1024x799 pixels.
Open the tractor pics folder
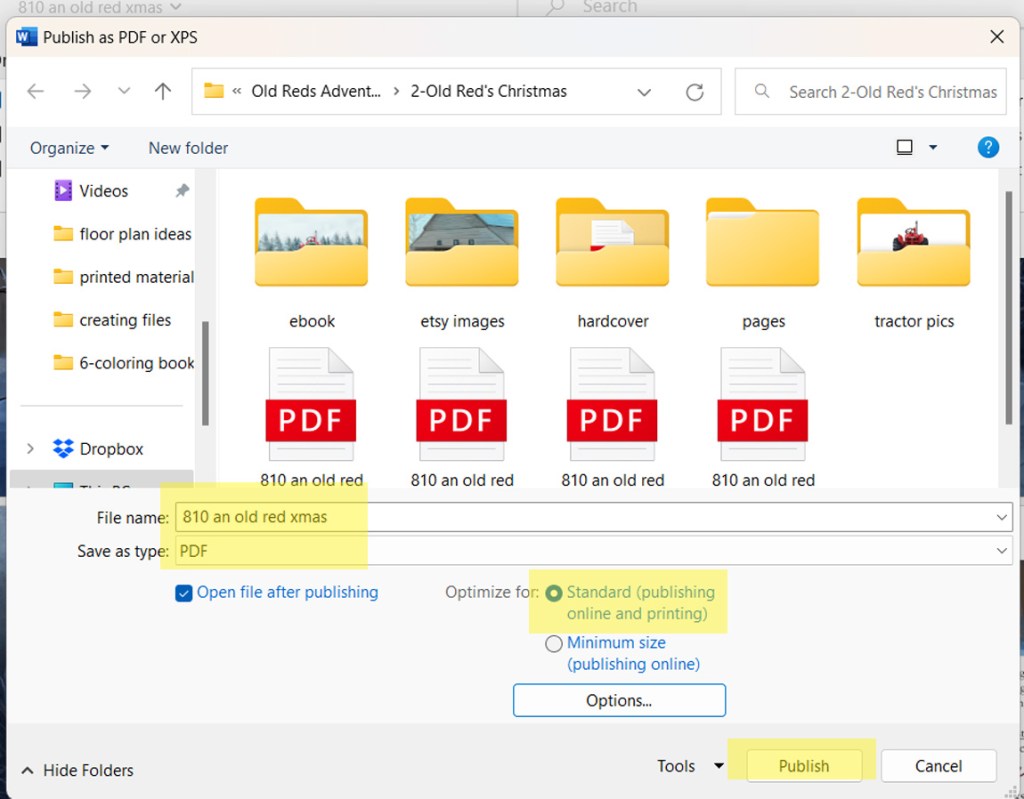[x=913, y=245]
